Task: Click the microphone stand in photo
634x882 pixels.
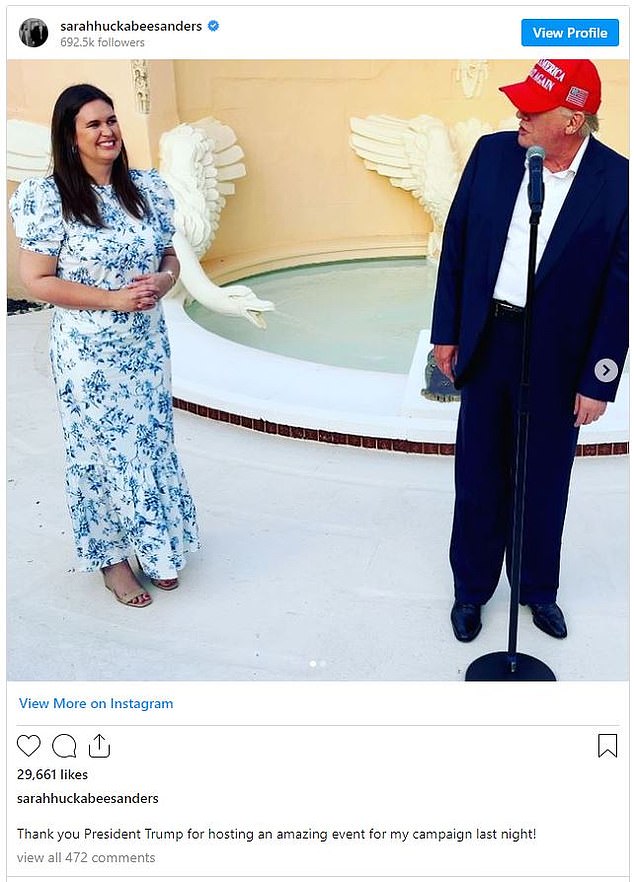Action: point(520,415)
